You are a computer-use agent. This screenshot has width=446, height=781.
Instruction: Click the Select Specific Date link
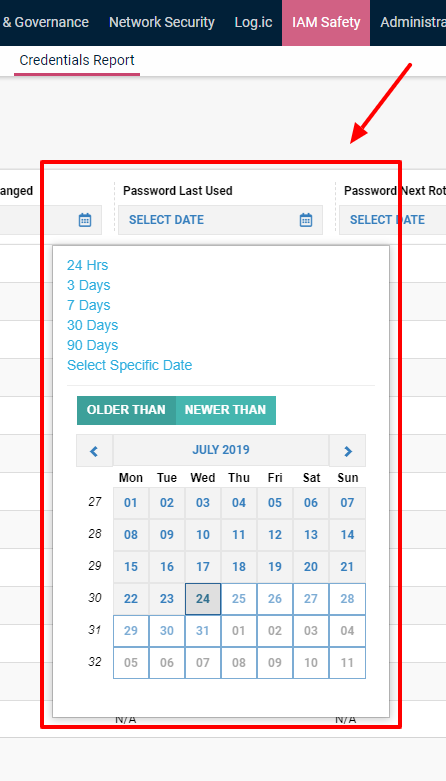pos(130,365)
